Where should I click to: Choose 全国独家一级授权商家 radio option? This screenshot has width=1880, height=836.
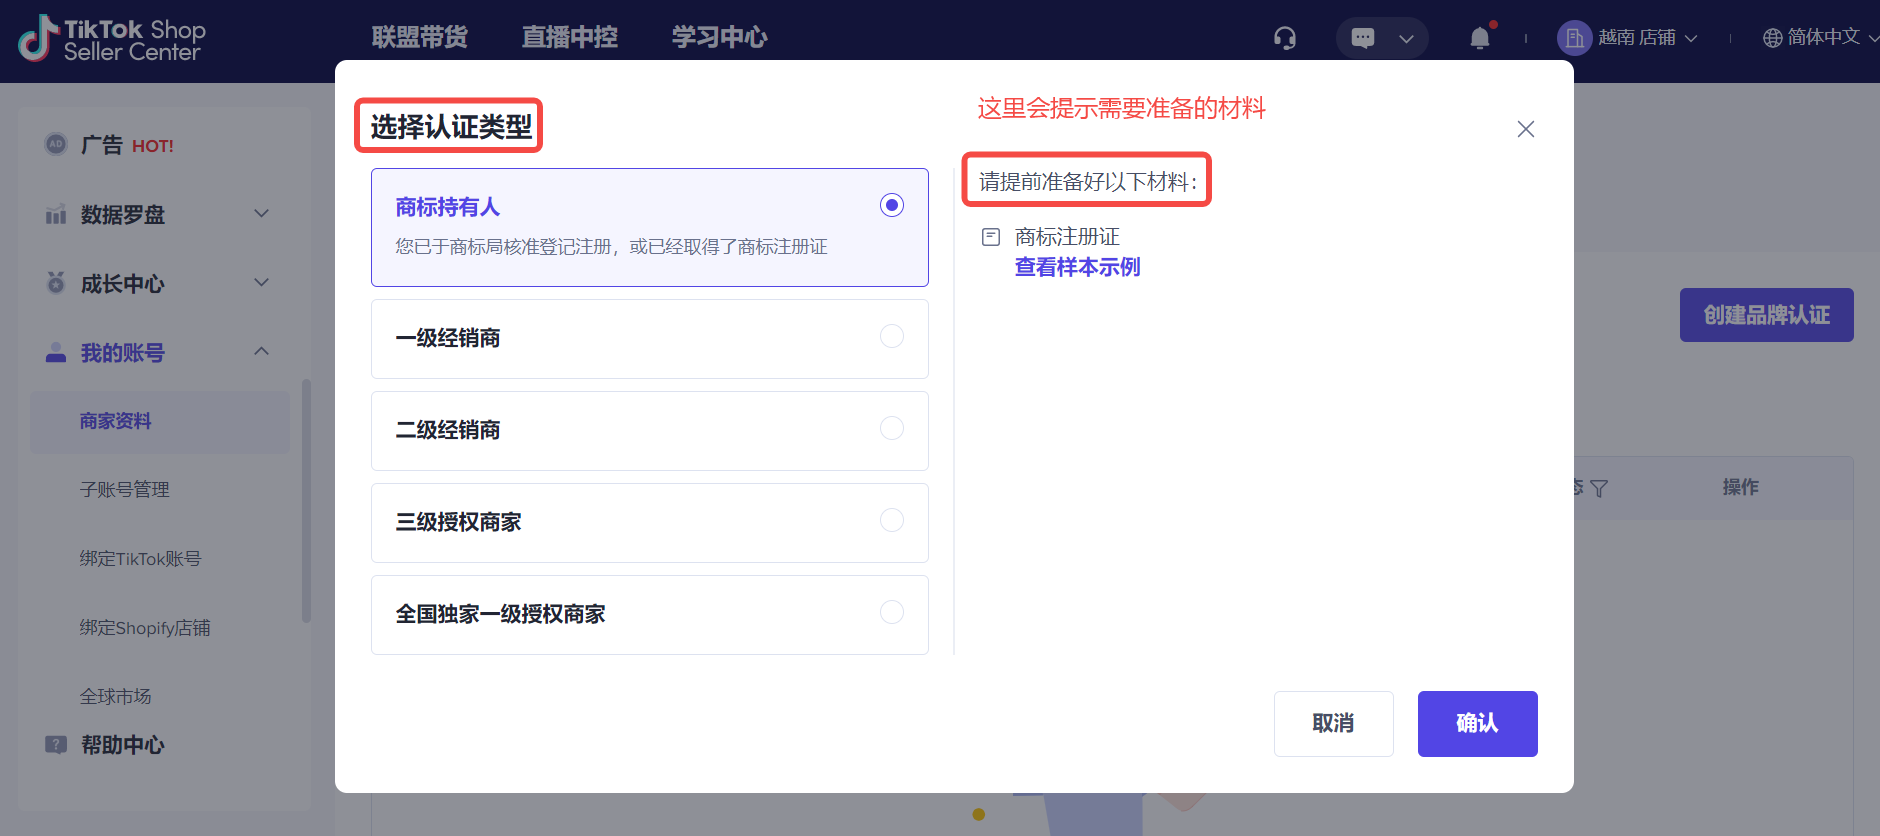891,613
